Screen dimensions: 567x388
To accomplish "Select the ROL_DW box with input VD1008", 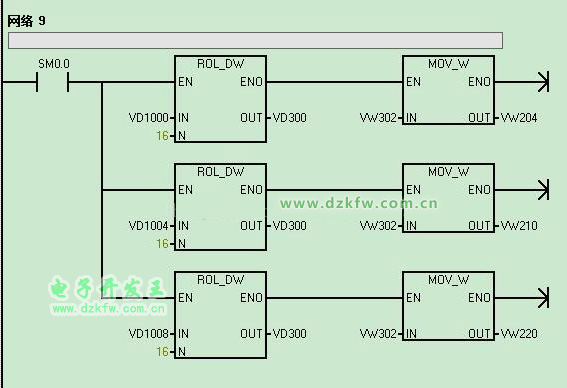I will pyautogui.click(x=221, y=315).
